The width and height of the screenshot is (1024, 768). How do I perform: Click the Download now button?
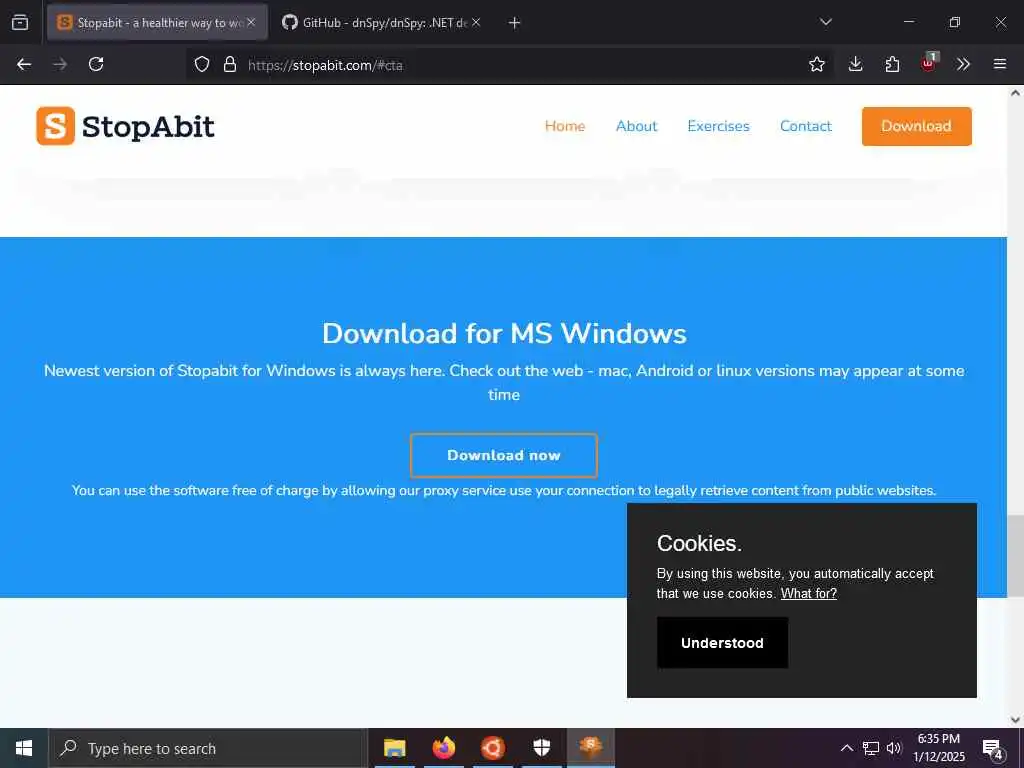pyautogui.click(x=504, y=455)
